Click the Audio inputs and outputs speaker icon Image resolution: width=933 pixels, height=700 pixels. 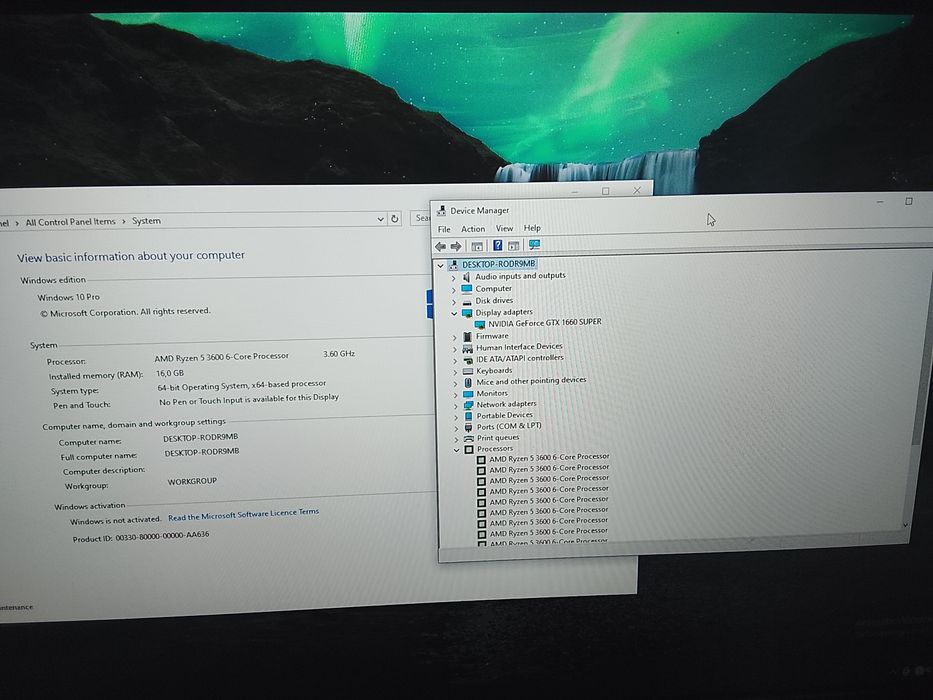pyautogui.click(x=466, y=277)
